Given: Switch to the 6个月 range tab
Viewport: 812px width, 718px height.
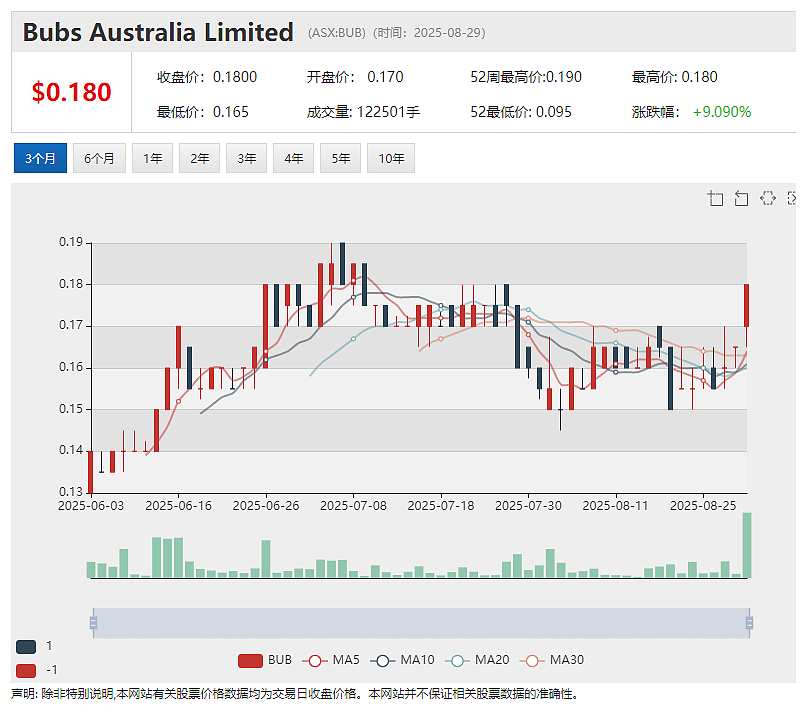Looking at the screenshot, I should (x=99, y=158).
